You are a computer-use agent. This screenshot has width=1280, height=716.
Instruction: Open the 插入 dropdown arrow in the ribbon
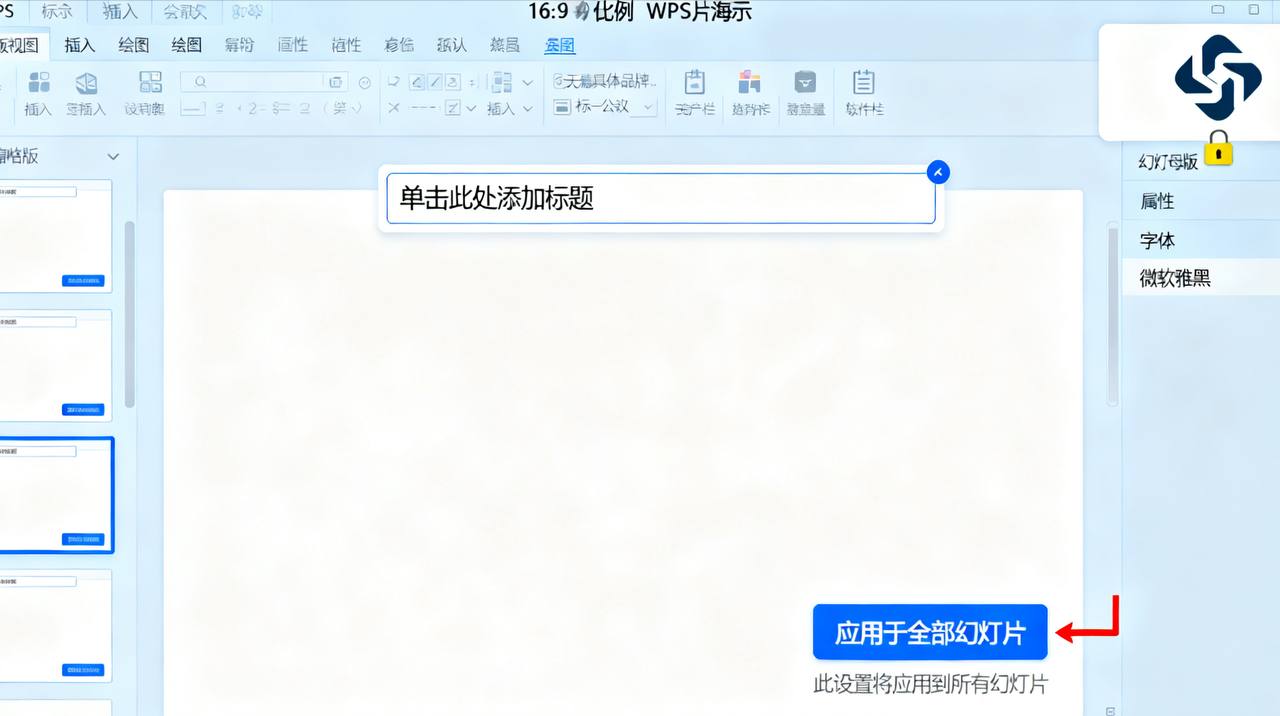527,109
